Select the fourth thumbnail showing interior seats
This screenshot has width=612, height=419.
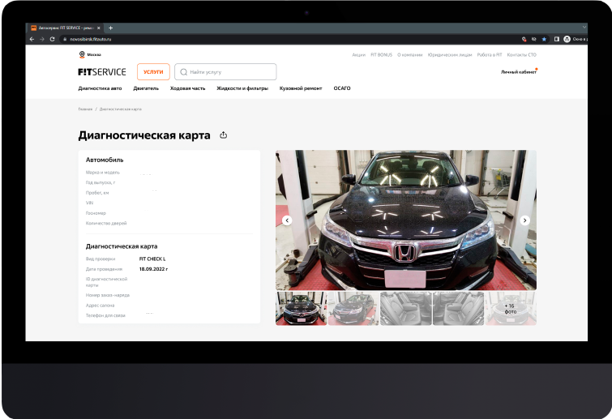(x=458, y=309)
